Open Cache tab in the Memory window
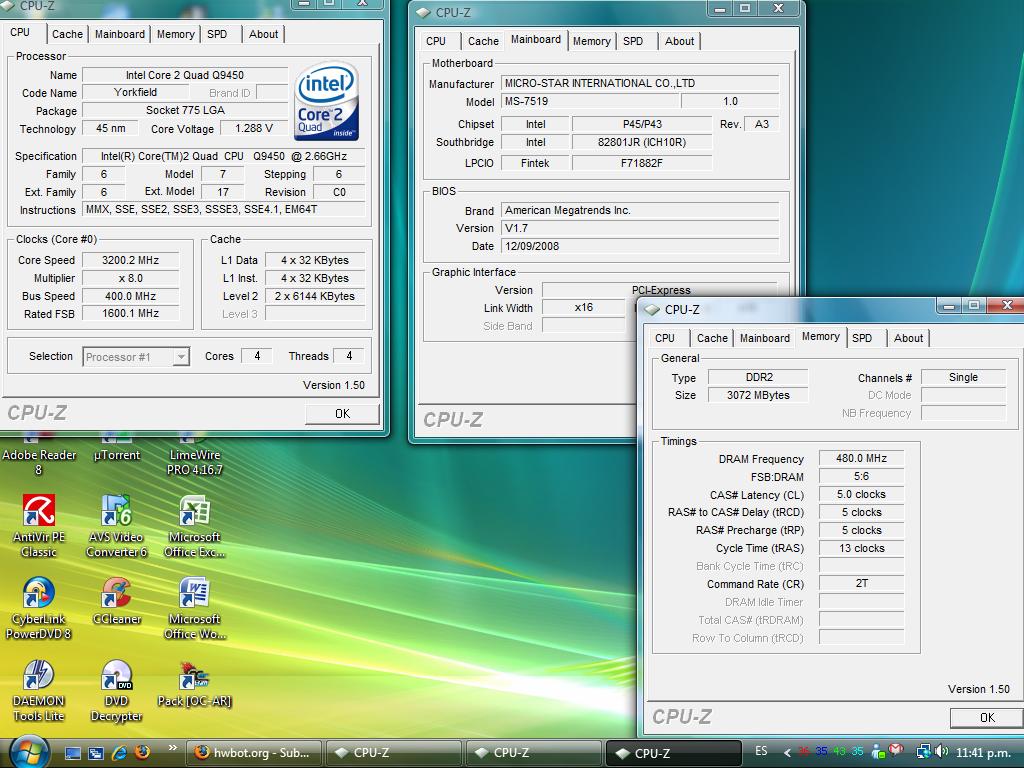The height and width of the screenshot is (768, 1024). click(712, 338)
